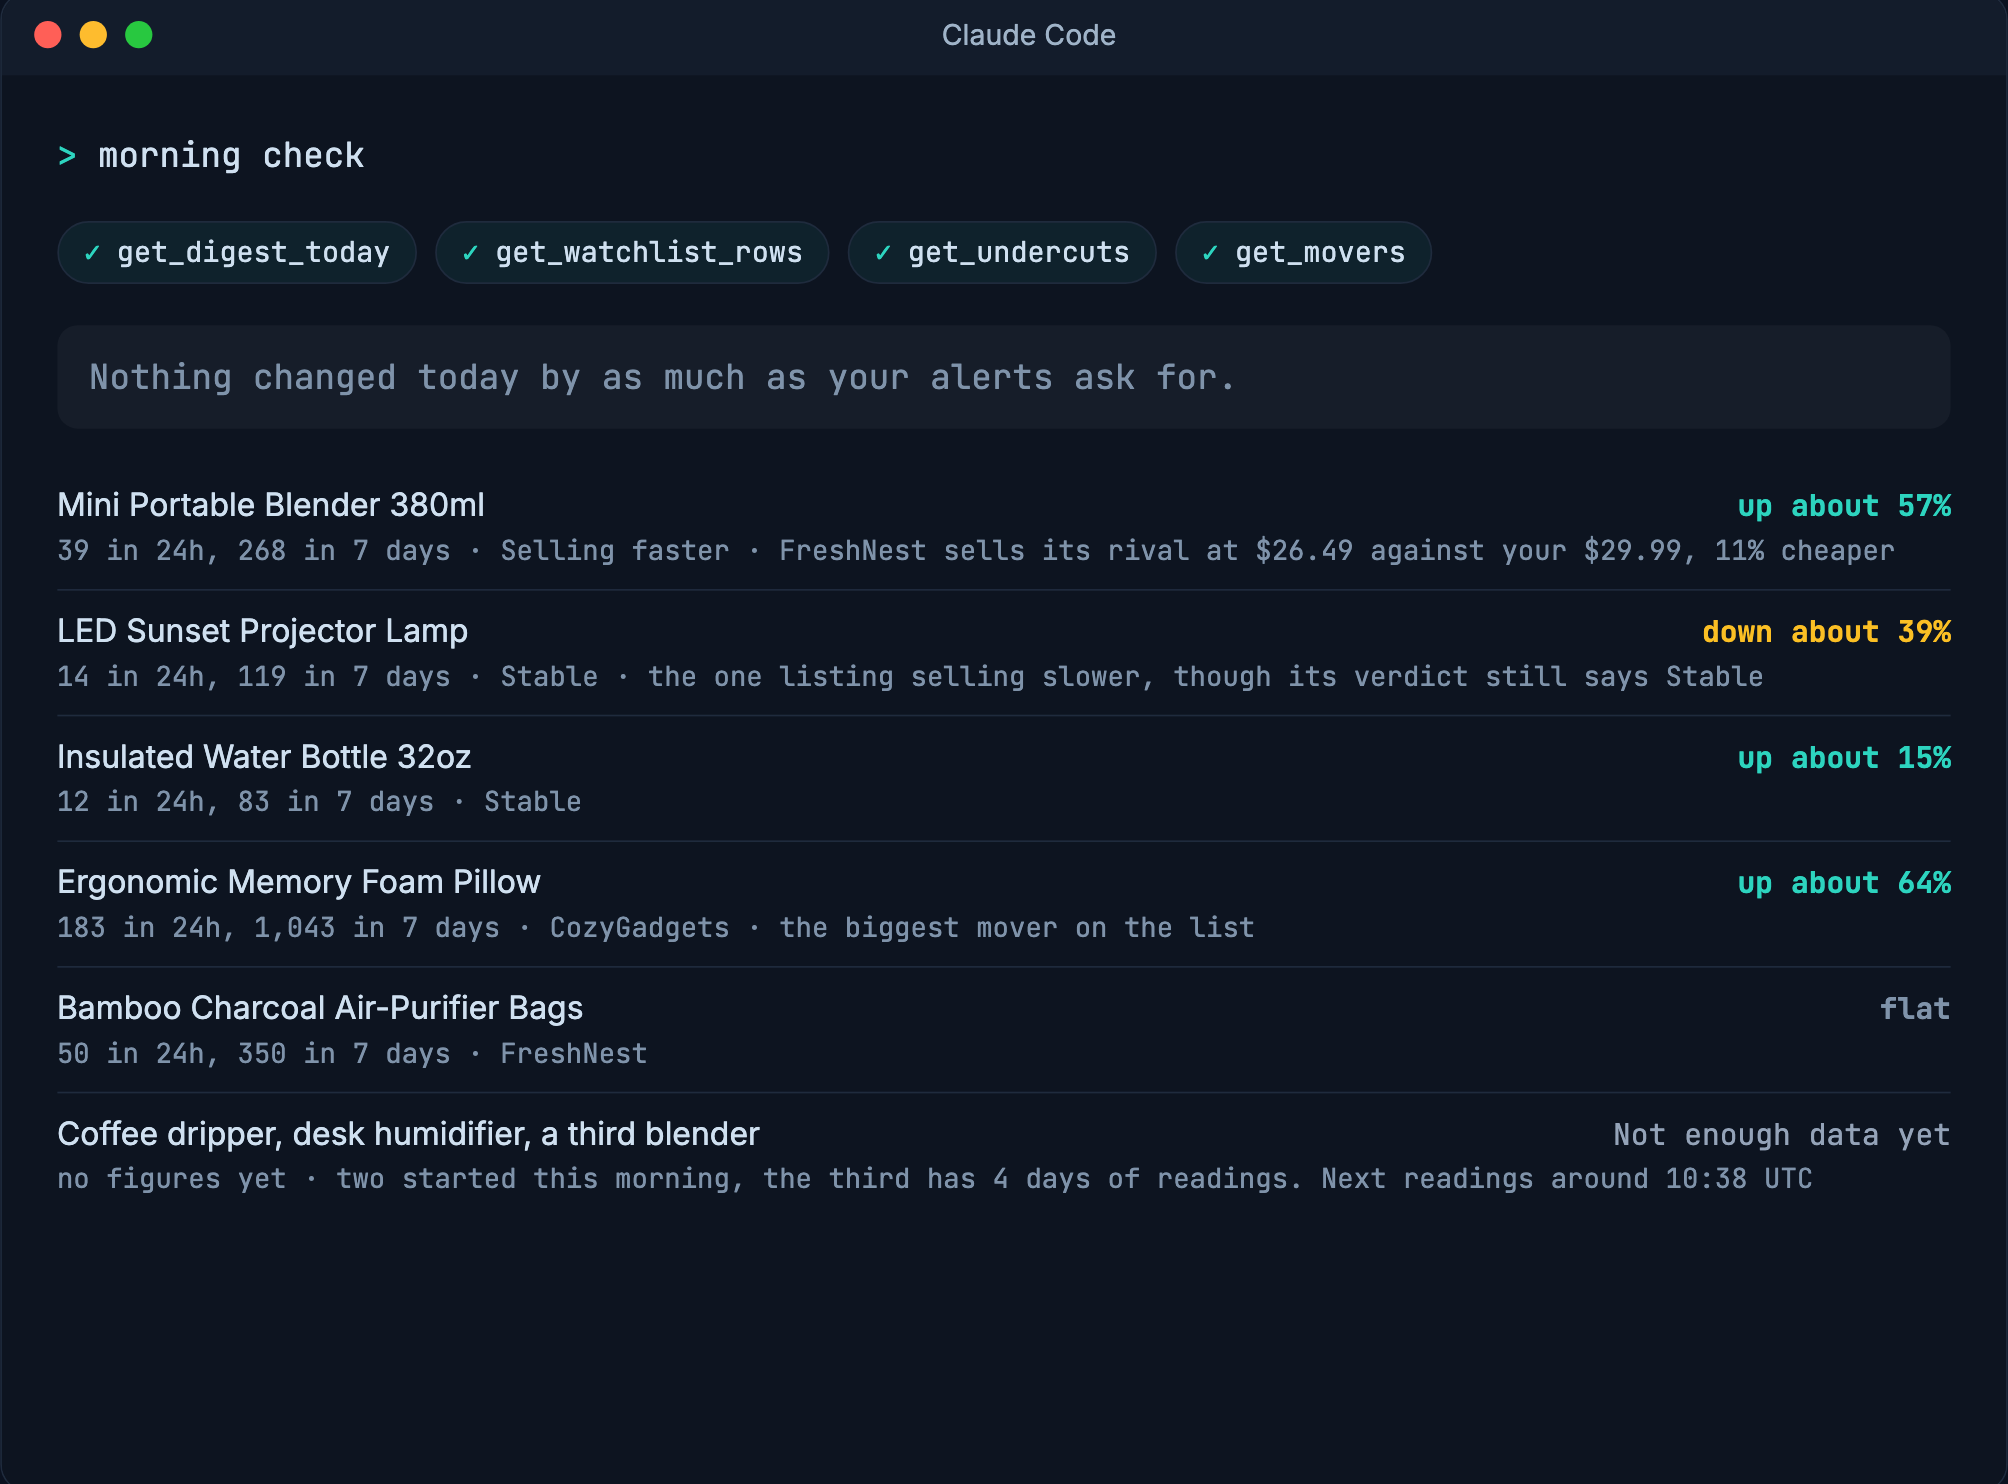This screenshot has width=2008, height=1484.
Task: Select the 'no figures yet' details line
Action: (935, 1179)
